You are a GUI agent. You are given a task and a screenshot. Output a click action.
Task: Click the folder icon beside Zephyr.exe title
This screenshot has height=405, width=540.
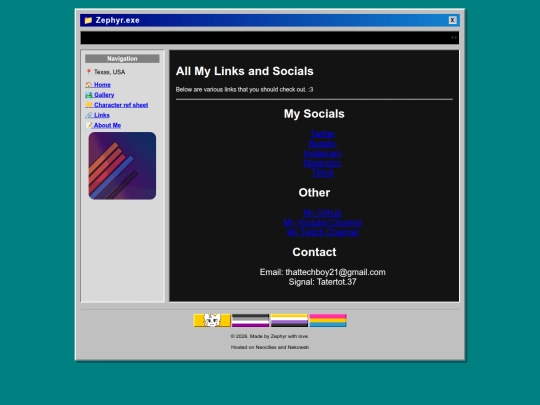point(88,20)
